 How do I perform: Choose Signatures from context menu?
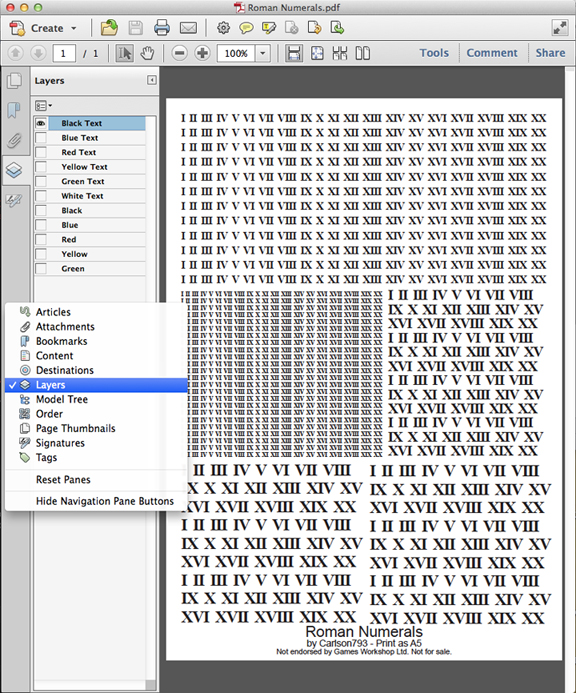[x=96, y=443]
